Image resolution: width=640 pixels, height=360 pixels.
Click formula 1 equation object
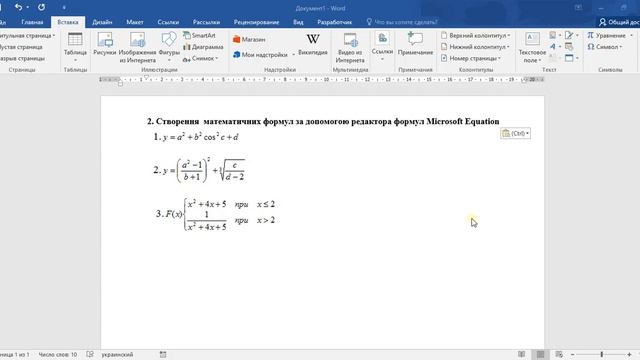pos(200,137)
